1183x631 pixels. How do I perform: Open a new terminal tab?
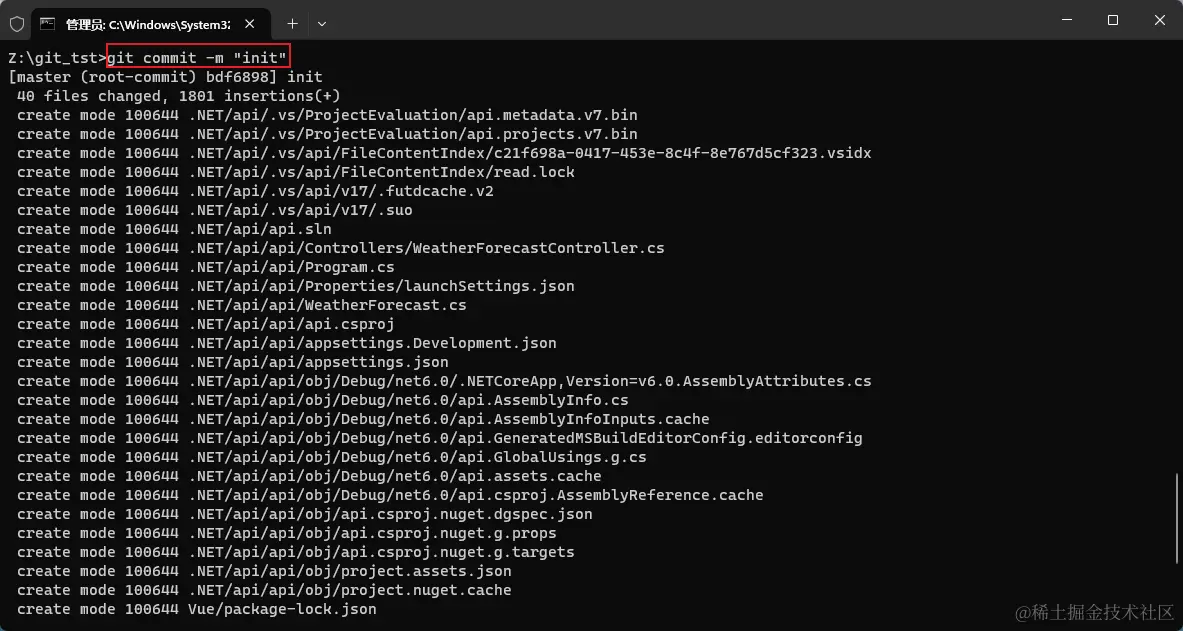pyautogui.click(x=292, y=22)
